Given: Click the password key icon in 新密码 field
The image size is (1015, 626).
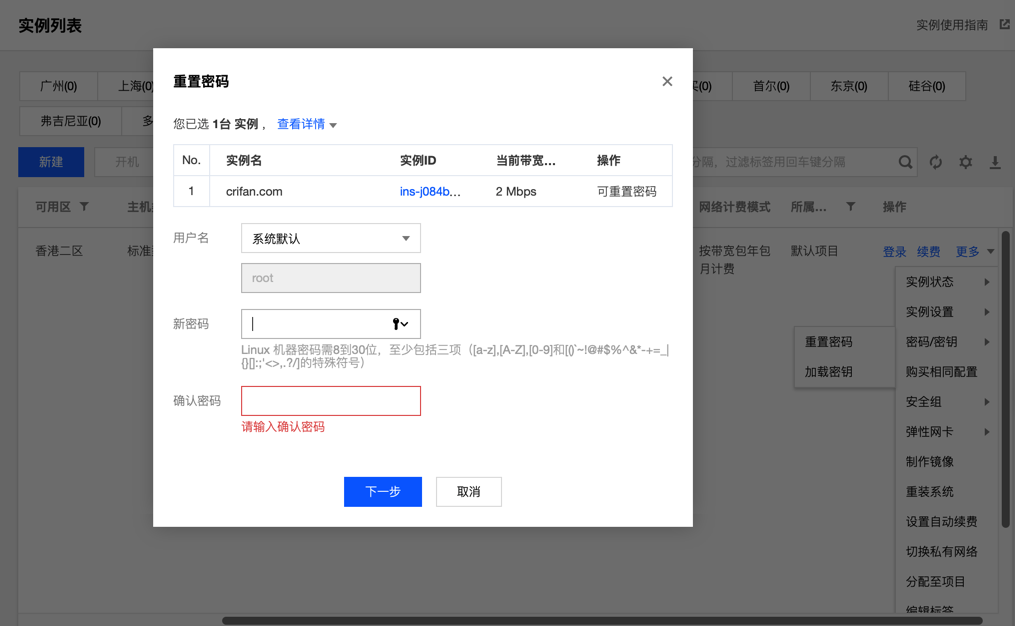Looking at the screenshot, I should (x=400, y=324).
